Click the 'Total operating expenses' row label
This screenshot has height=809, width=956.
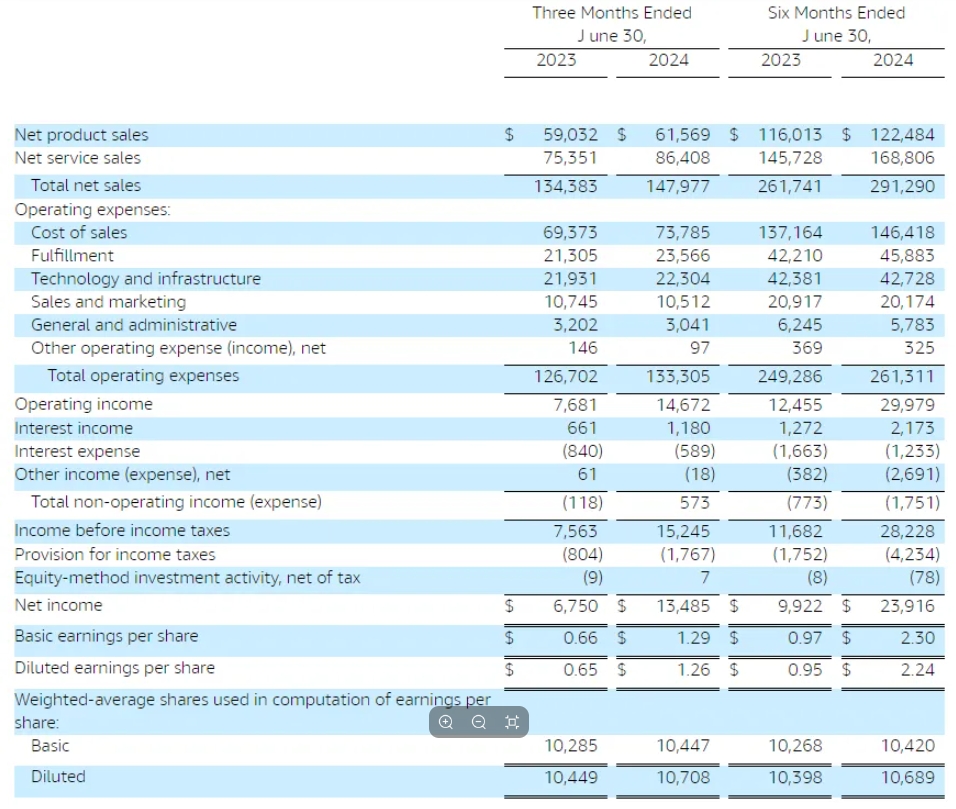(143, 376)
